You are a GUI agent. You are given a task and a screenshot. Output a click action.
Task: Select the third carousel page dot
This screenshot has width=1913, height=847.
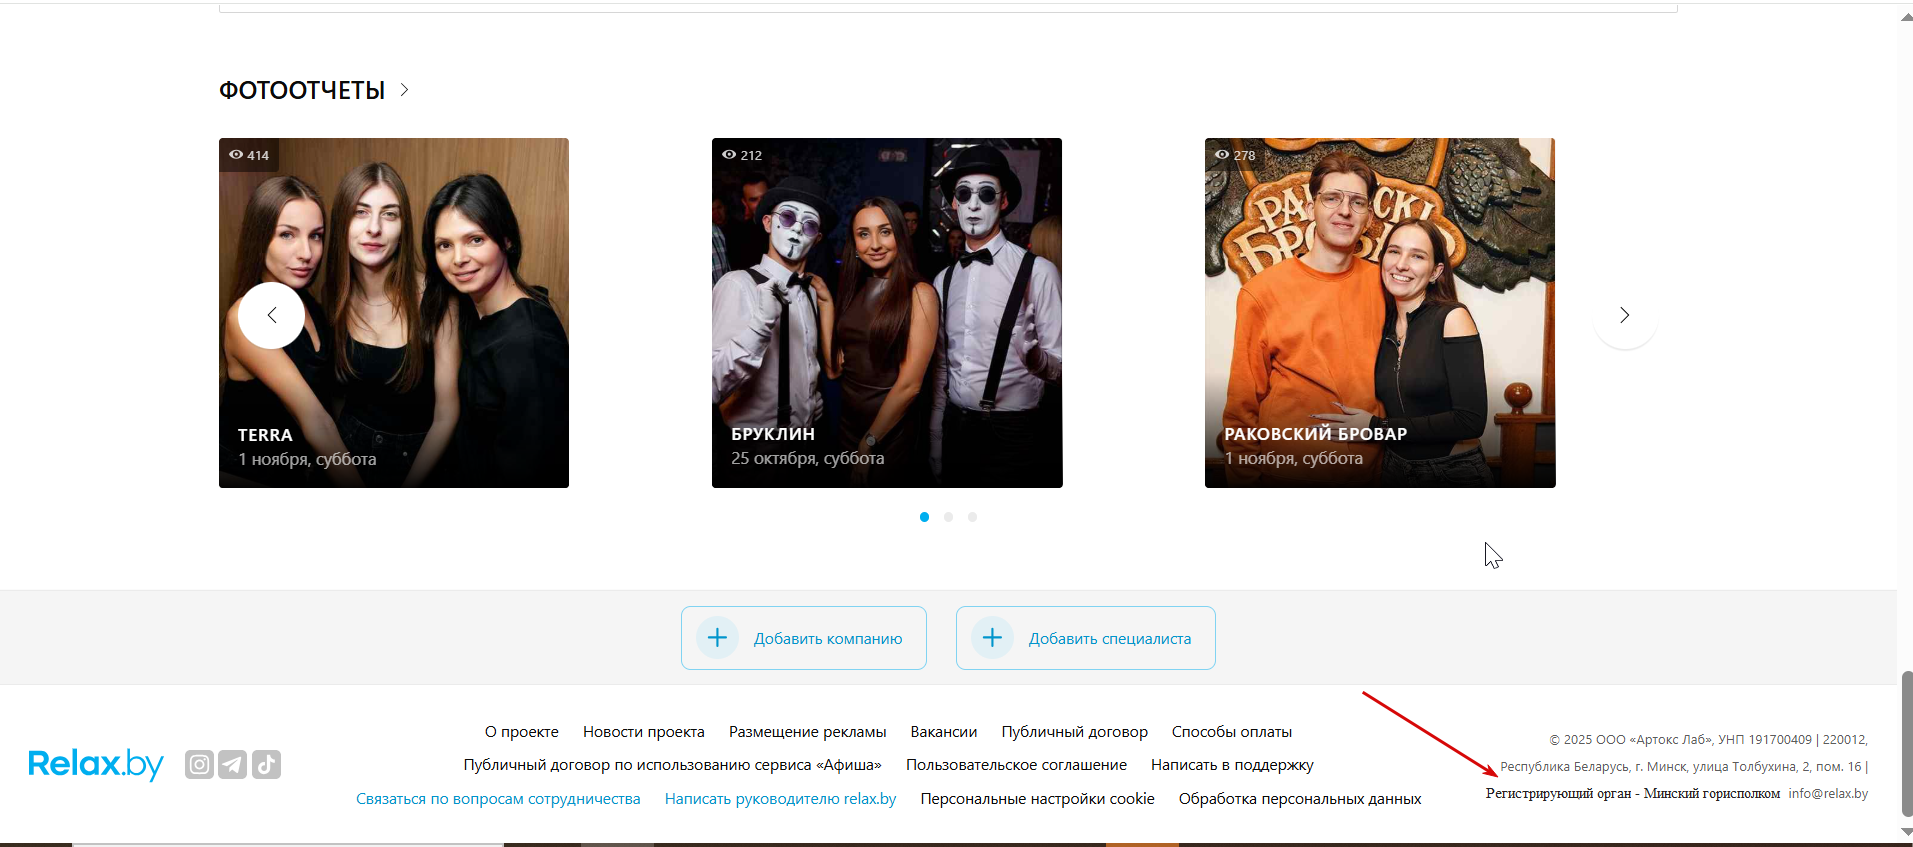point(972,517)
